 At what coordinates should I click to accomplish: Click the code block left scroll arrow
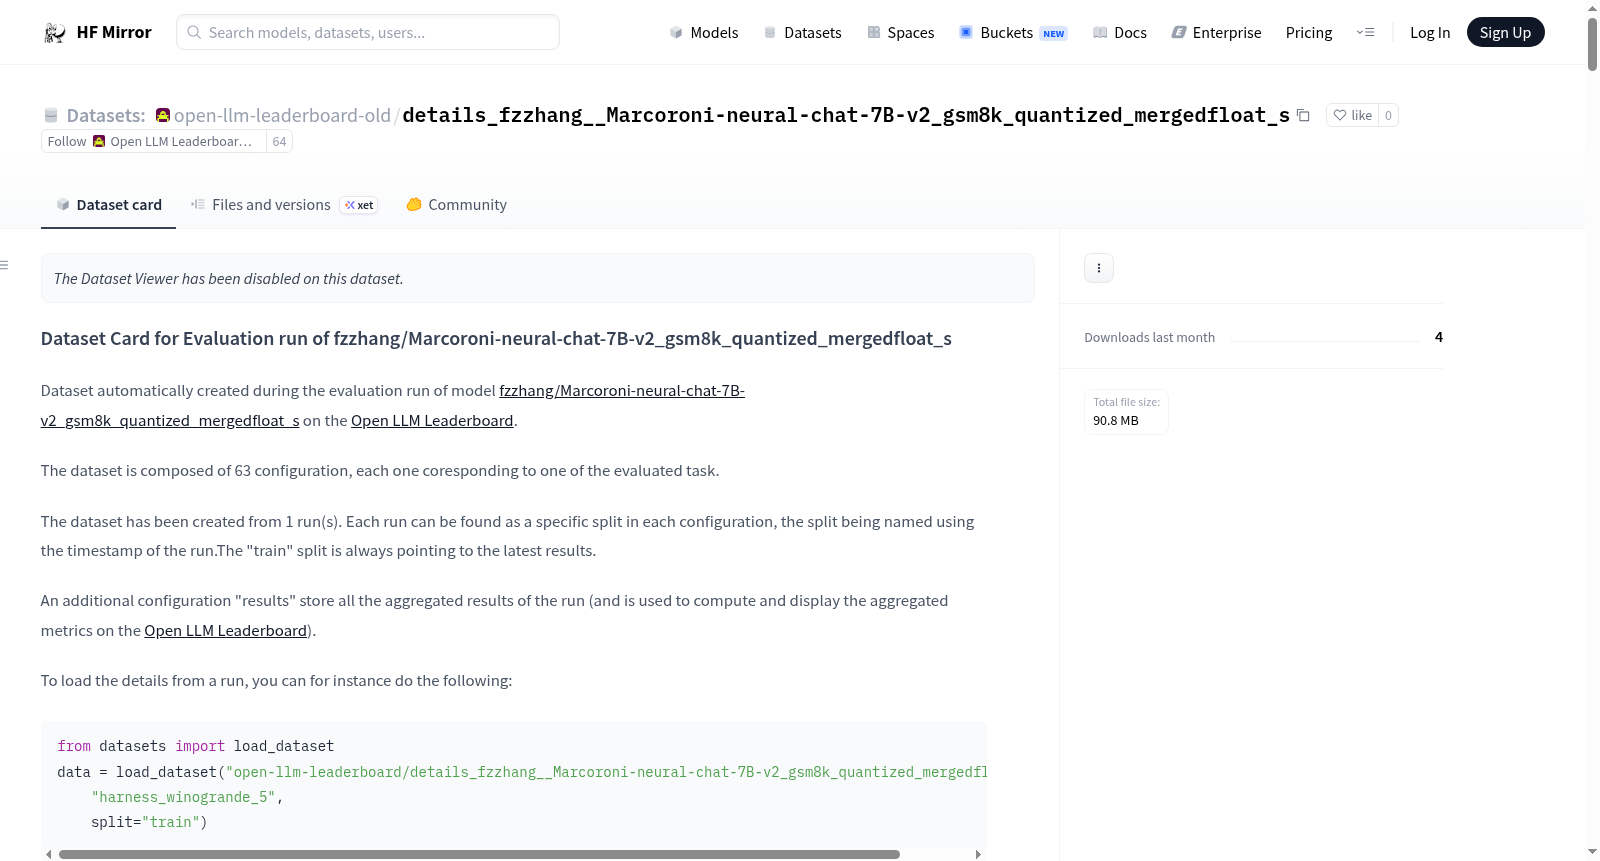48,854
